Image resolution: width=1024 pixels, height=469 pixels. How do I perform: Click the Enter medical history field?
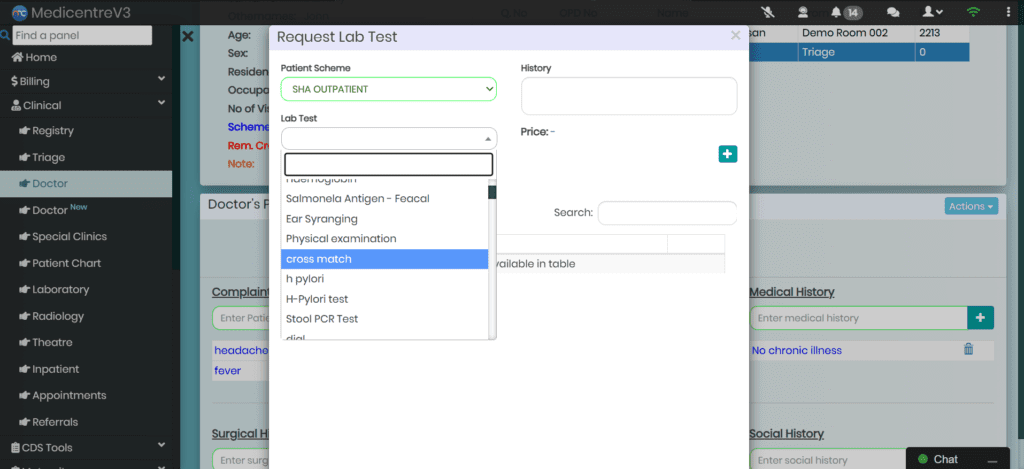point(858,318)
